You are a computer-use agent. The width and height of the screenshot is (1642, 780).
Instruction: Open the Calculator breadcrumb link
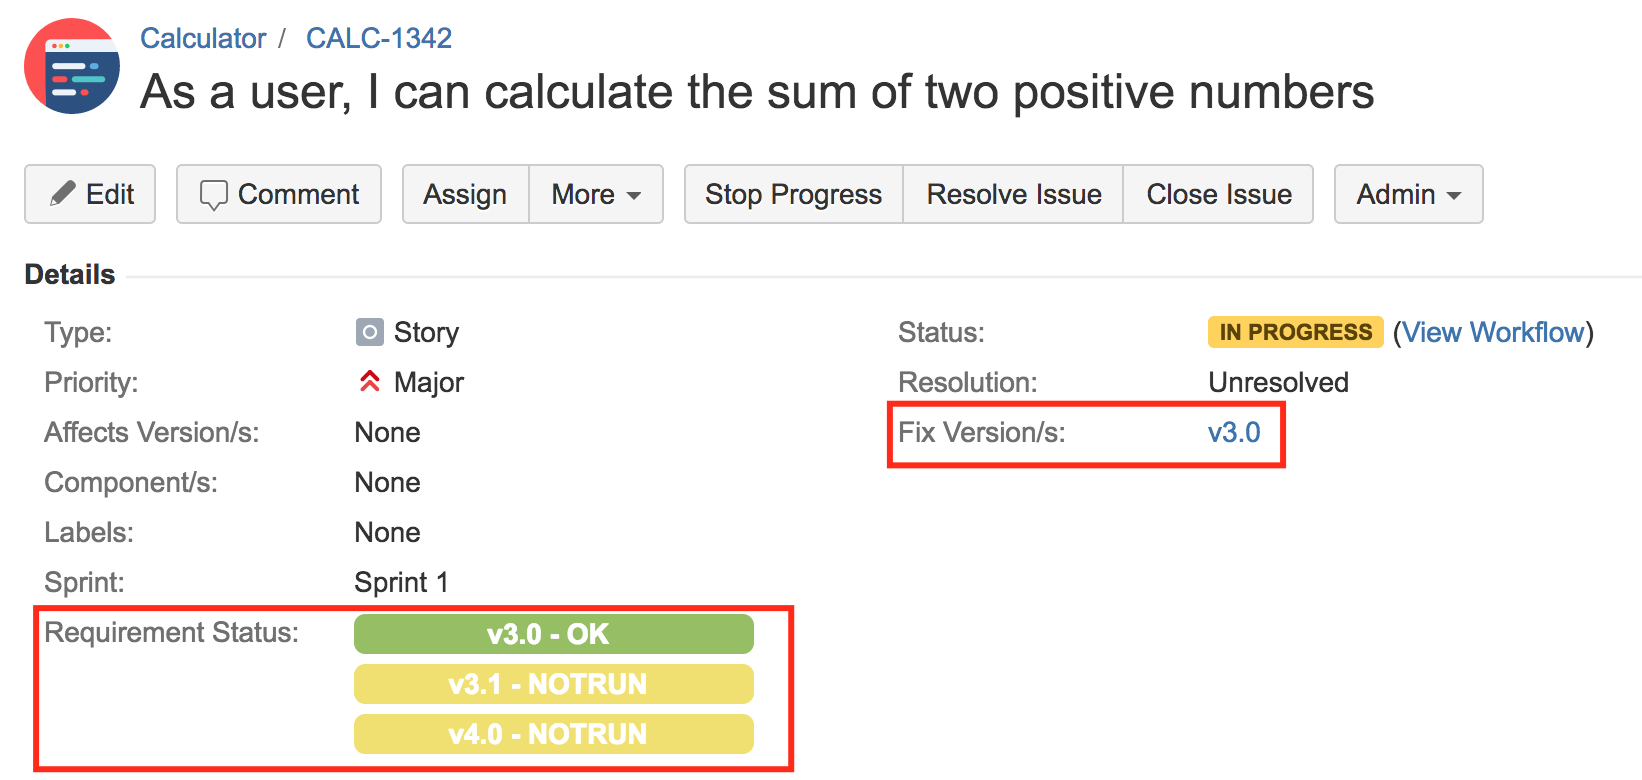[203, 38]
